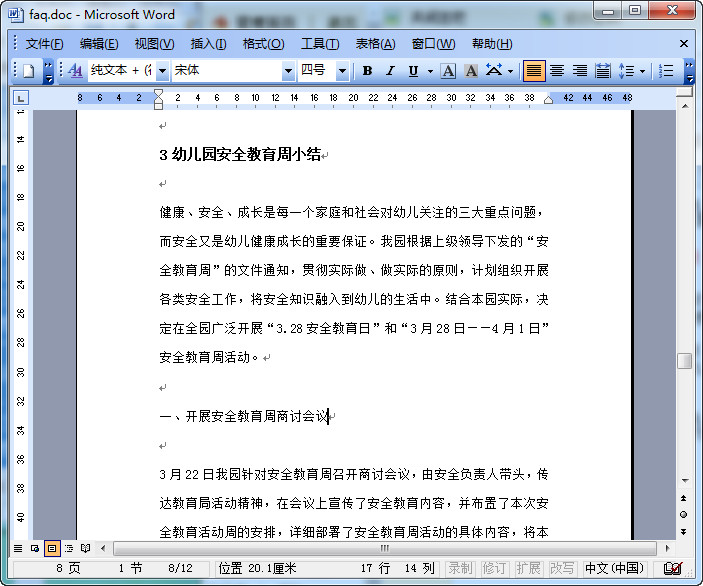Click the New Blank Document icon
703x586 pixels.
click(x=29, y=71)
